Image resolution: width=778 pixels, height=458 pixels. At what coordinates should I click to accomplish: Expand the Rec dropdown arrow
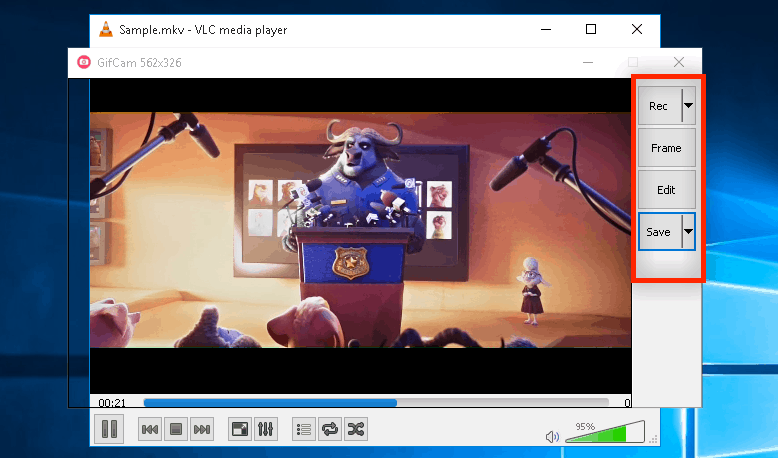click(x=688, y=106)
